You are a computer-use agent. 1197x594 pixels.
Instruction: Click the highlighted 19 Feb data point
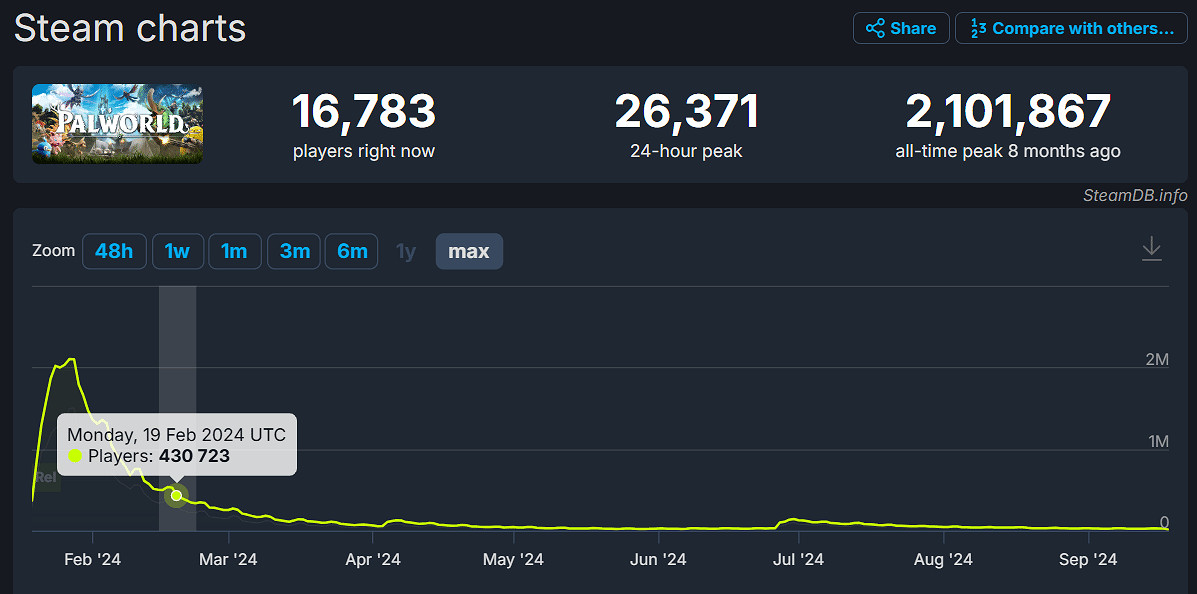click(177, 495)
